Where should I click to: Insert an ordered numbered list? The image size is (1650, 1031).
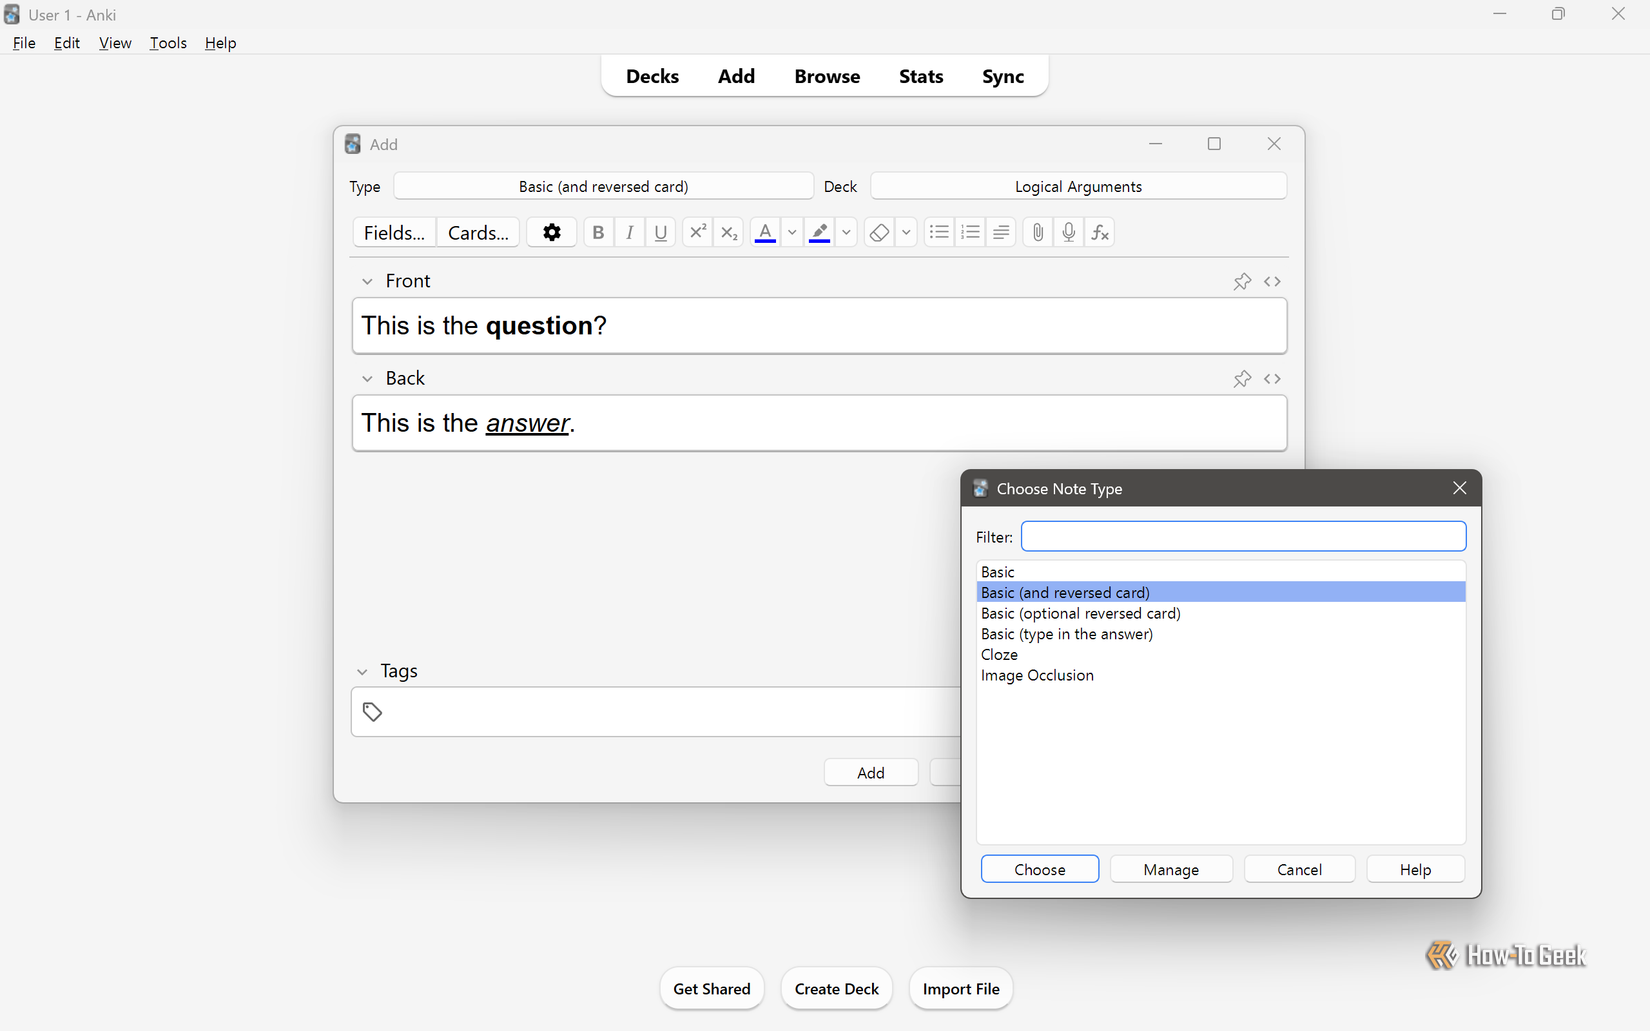pyautogui.click(x=970, y=232)
